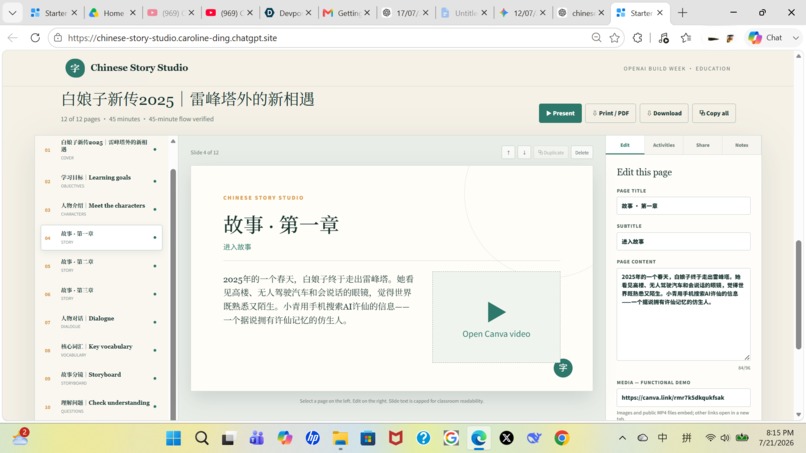Open the volume control in tray
Image resolution: width=806 pixels, height=453 pixels.
tap(725, 438)
